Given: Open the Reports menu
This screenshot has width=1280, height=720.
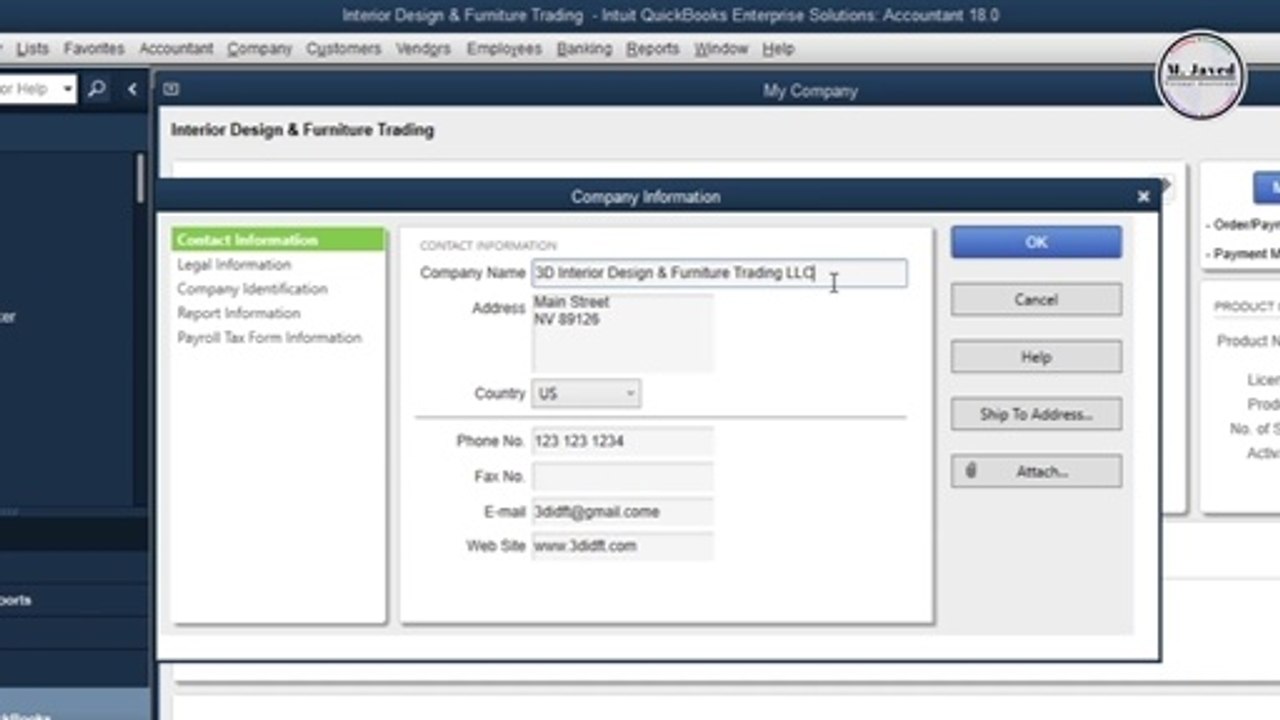Looking at the screenshot, I should pos(652,48).
